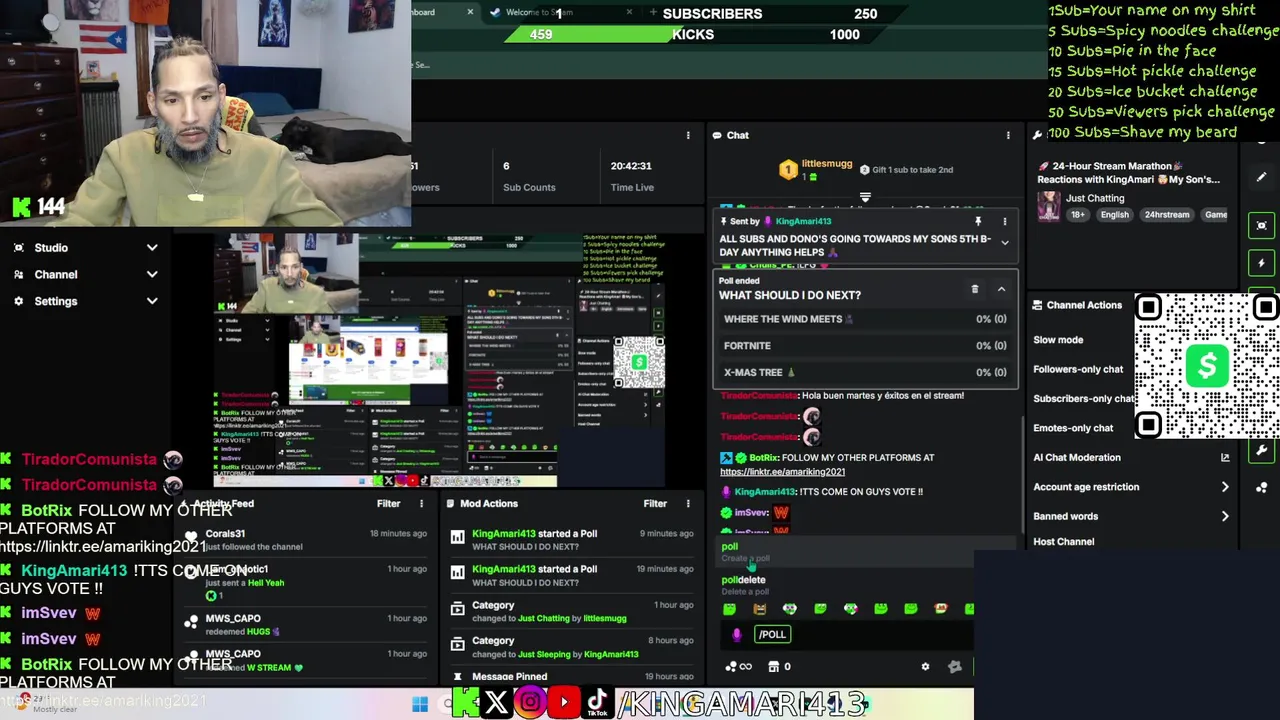Click the 24hrstream tag

[x=1167, y=215]
